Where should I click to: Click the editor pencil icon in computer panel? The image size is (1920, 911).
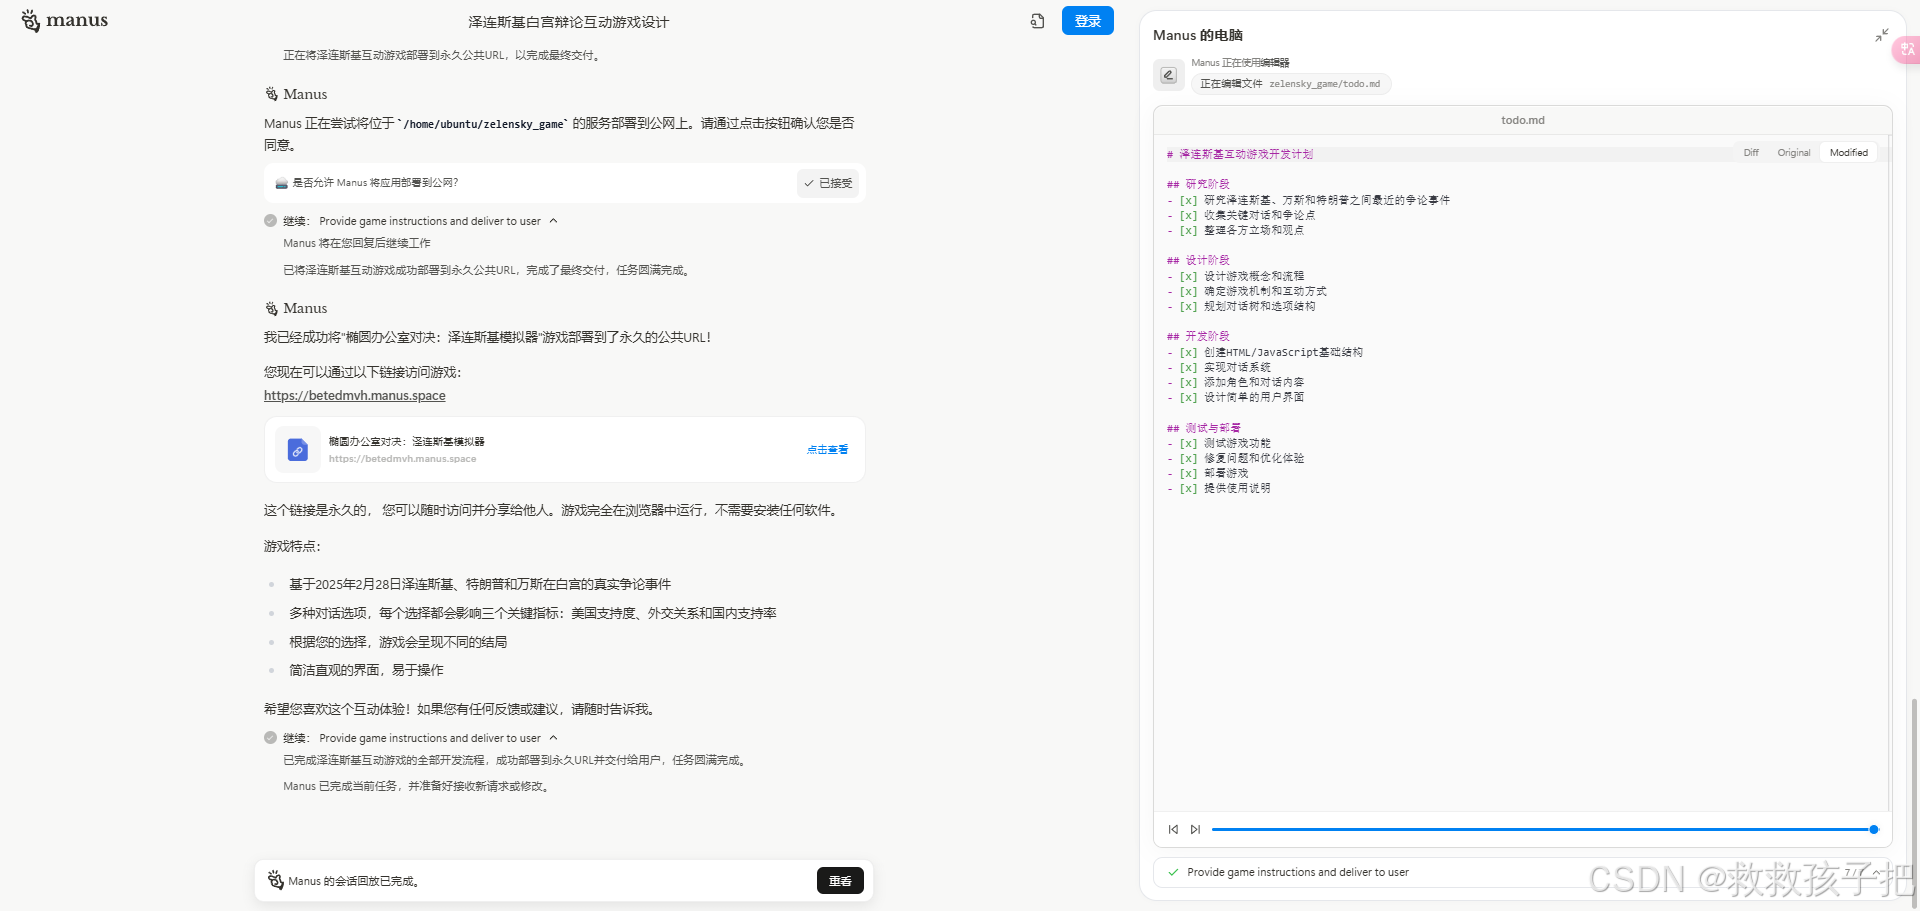(x=1168, y=74)
